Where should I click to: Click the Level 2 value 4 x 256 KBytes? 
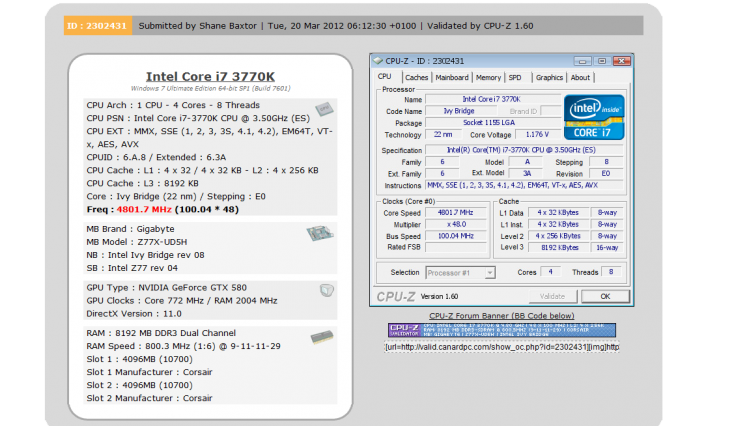point(558,236)
